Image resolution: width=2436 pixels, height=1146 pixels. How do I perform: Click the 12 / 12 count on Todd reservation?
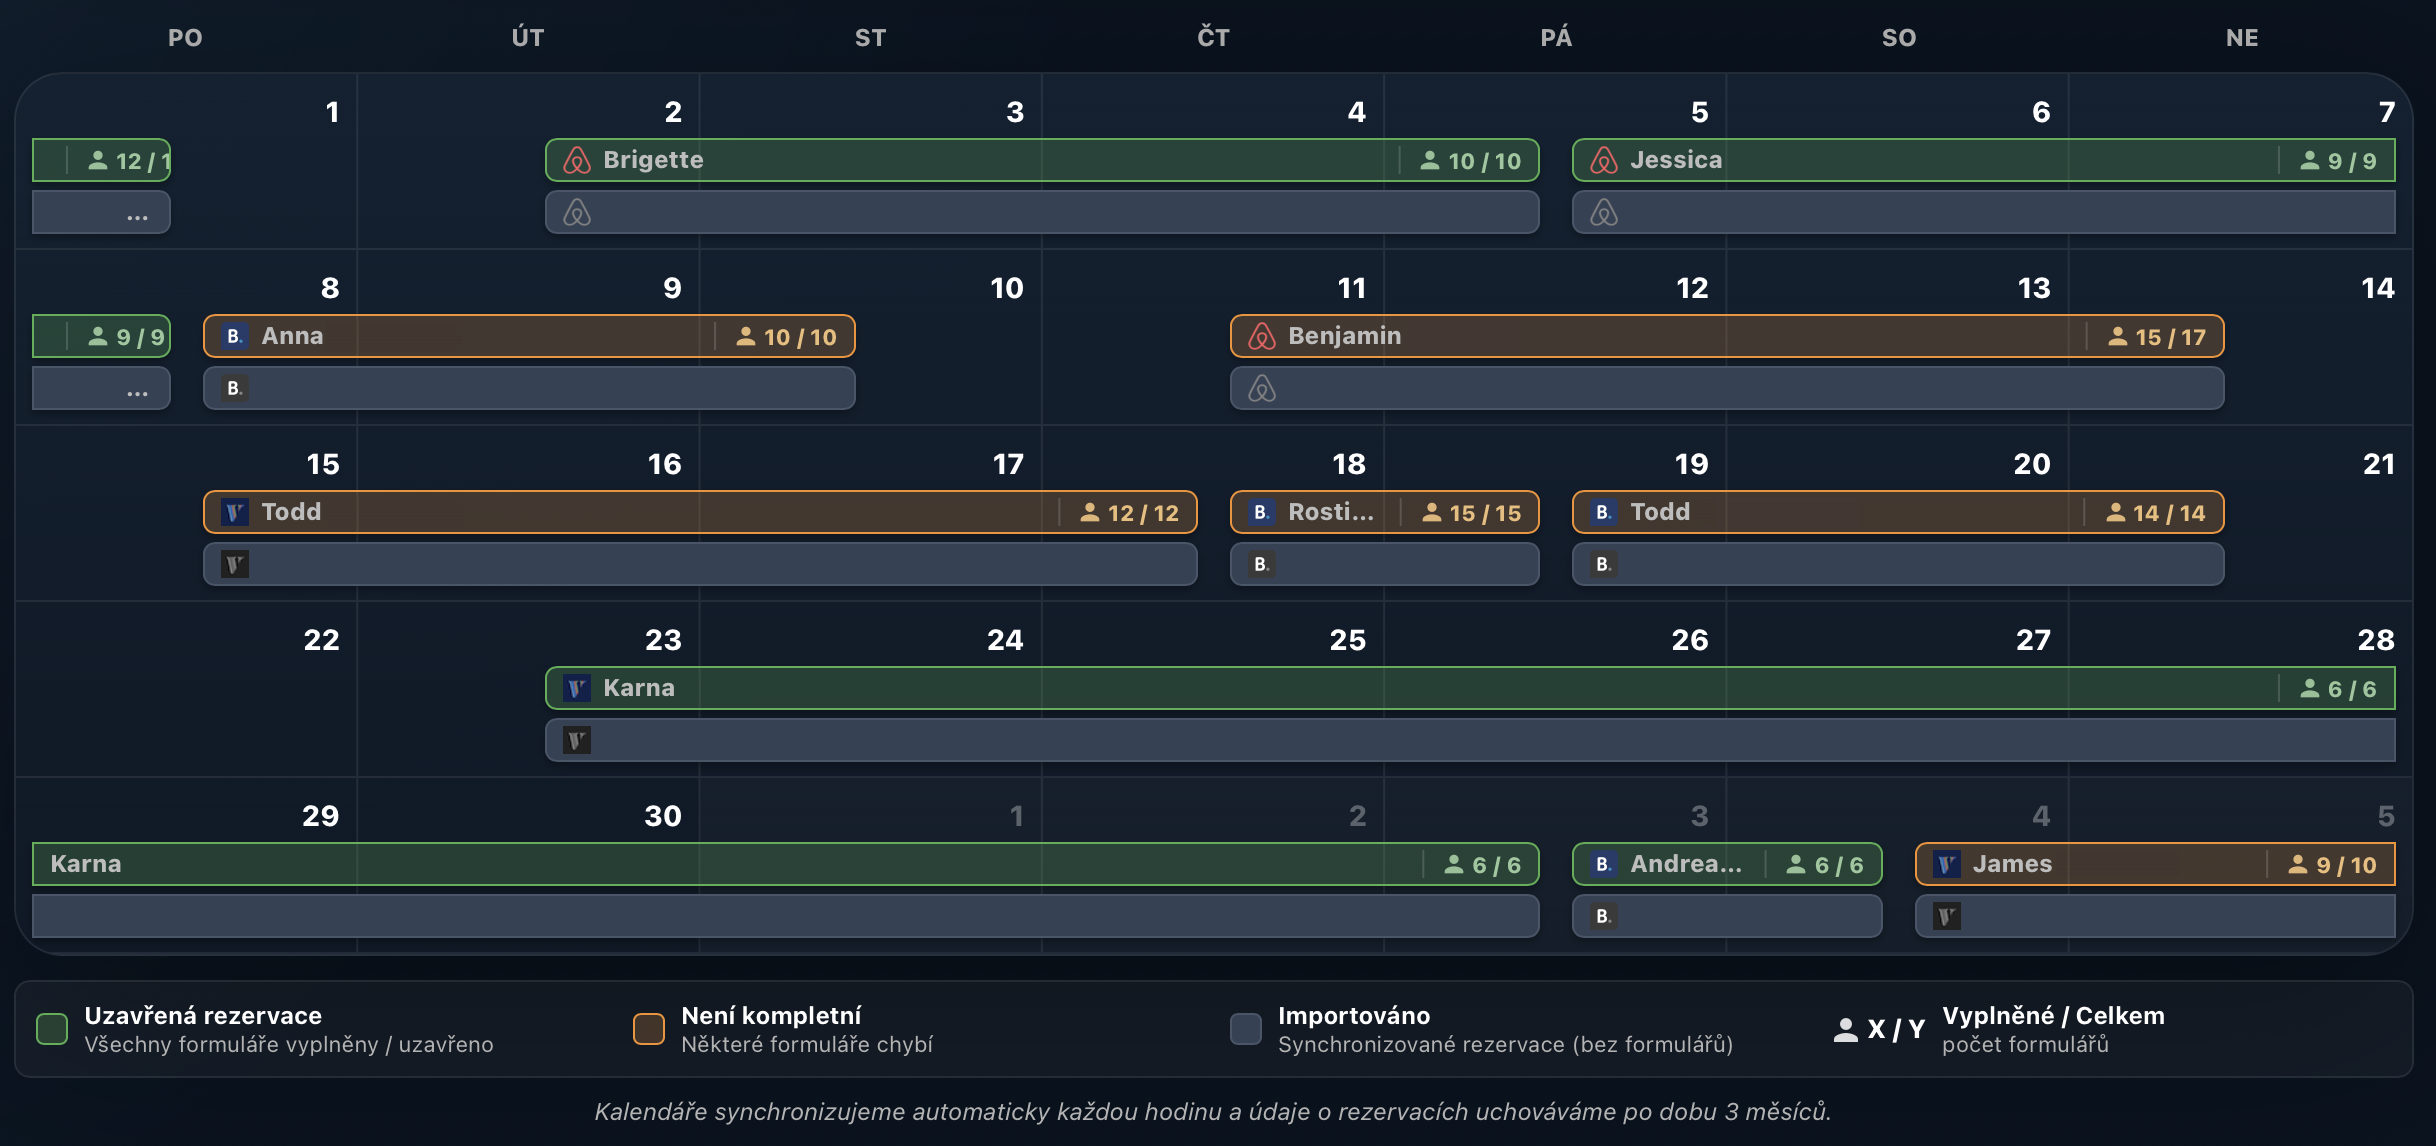coord(1143,513)
